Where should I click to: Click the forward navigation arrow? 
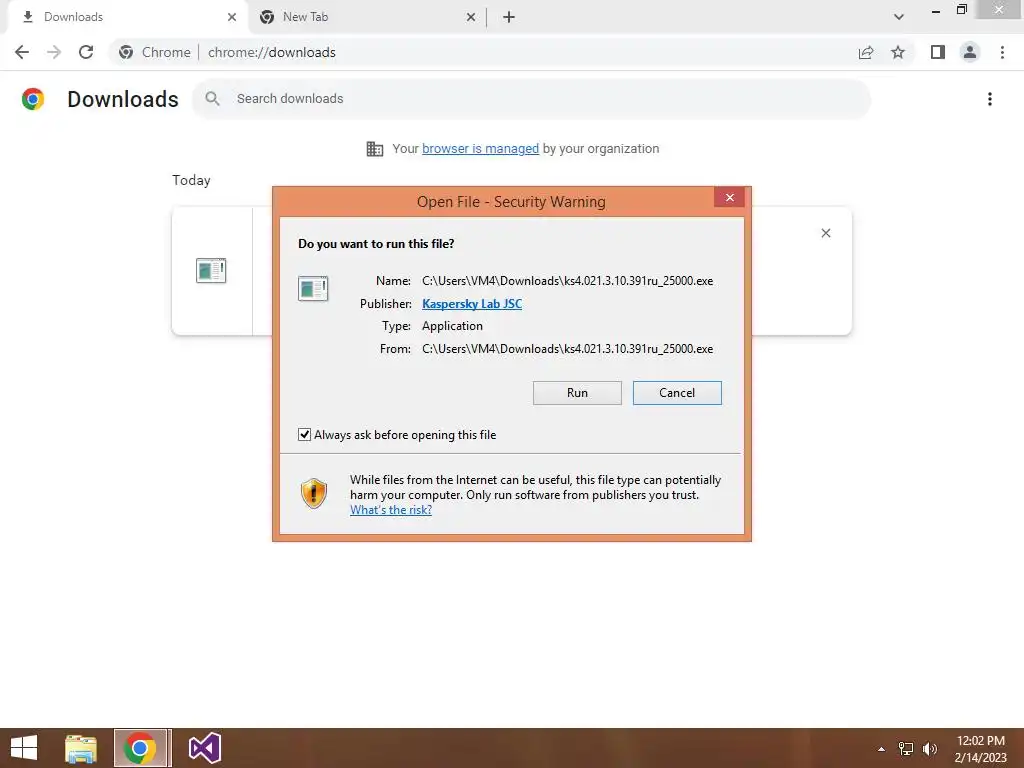54,52
